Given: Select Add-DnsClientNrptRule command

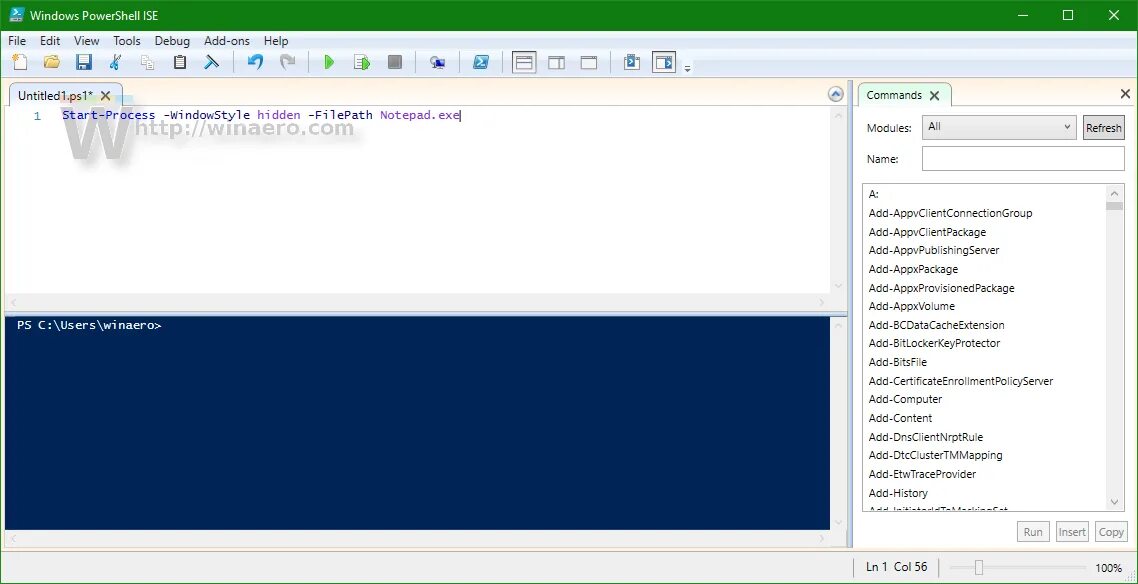Looking at the screenshot, I should click(925, 437).
